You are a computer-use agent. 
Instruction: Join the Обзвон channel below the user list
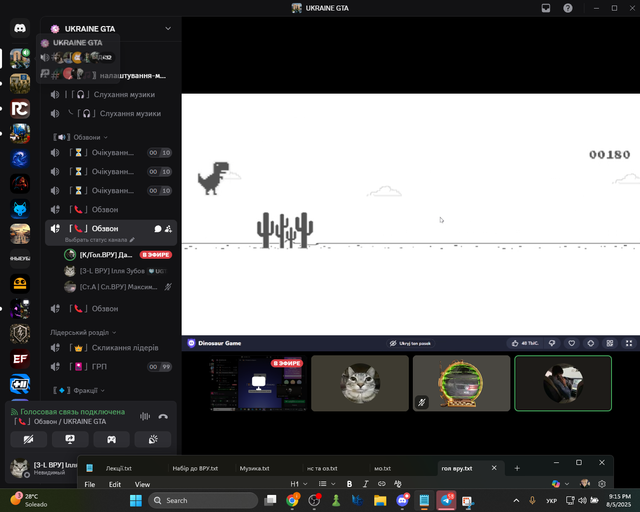point(110,309)
